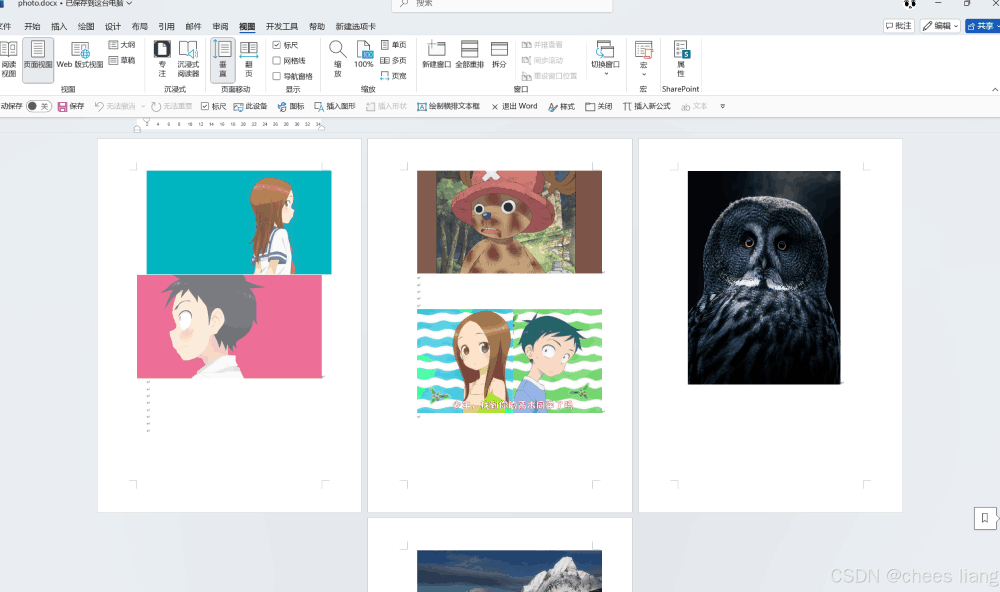This screenshot has height=592, width=1000.
Task: Open the Insert (插入) ribbon tab
Action: (x=59, y=27)
